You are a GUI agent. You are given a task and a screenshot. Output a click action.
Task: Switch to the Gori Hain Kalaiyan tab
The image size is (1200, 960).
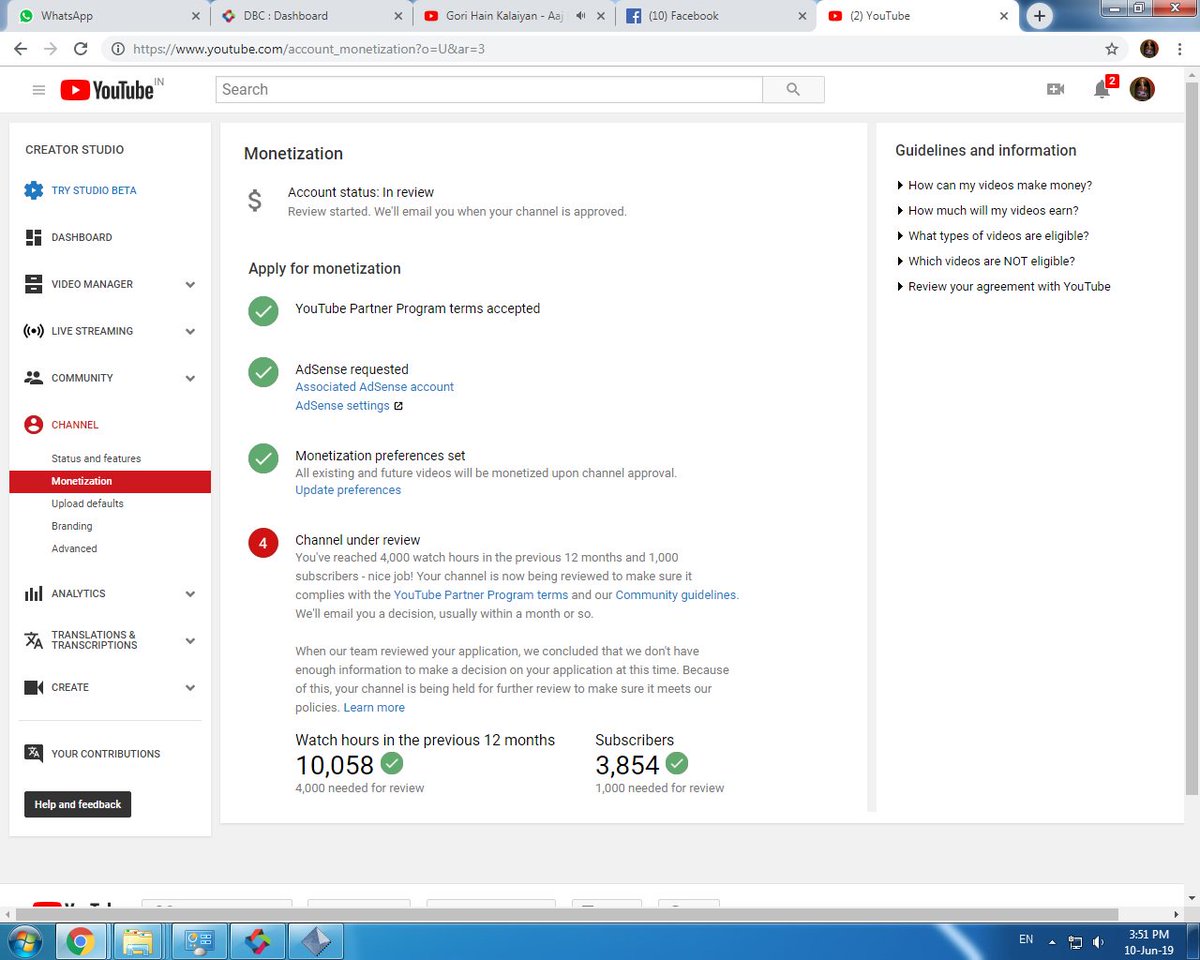[512, 16]
